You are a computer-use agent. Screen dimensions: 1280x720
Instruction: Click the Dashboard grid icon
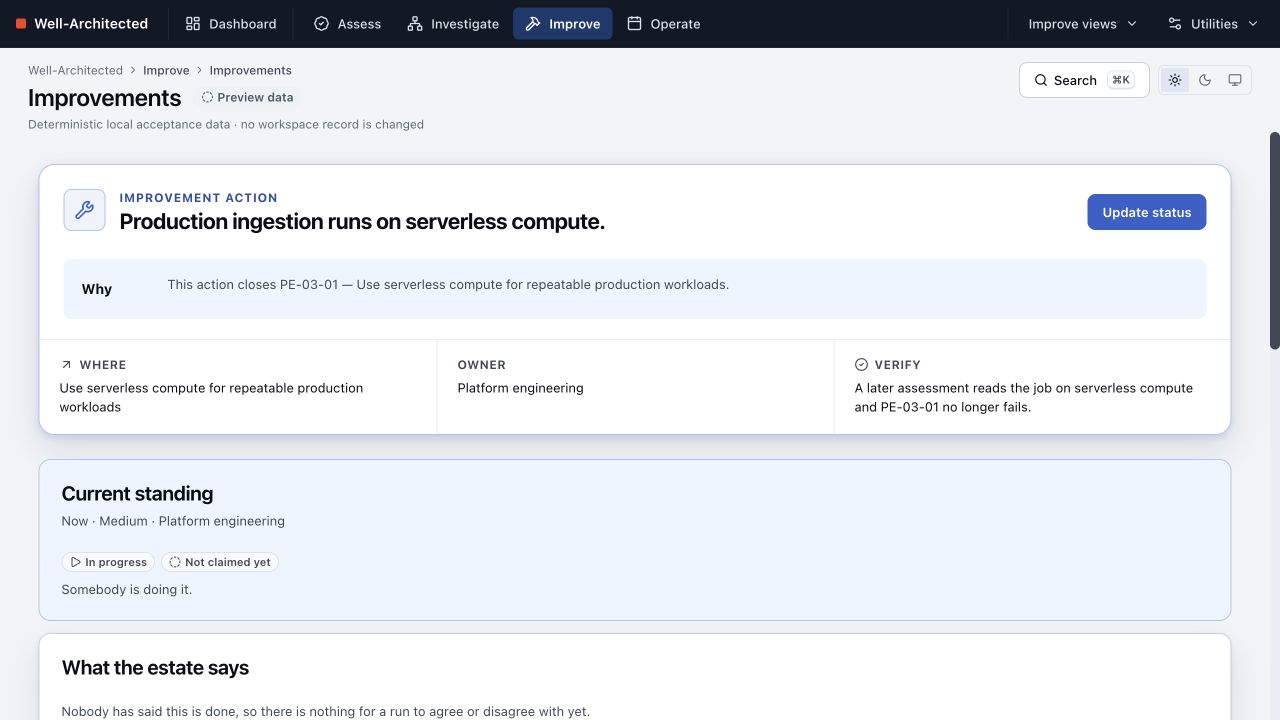193,24
